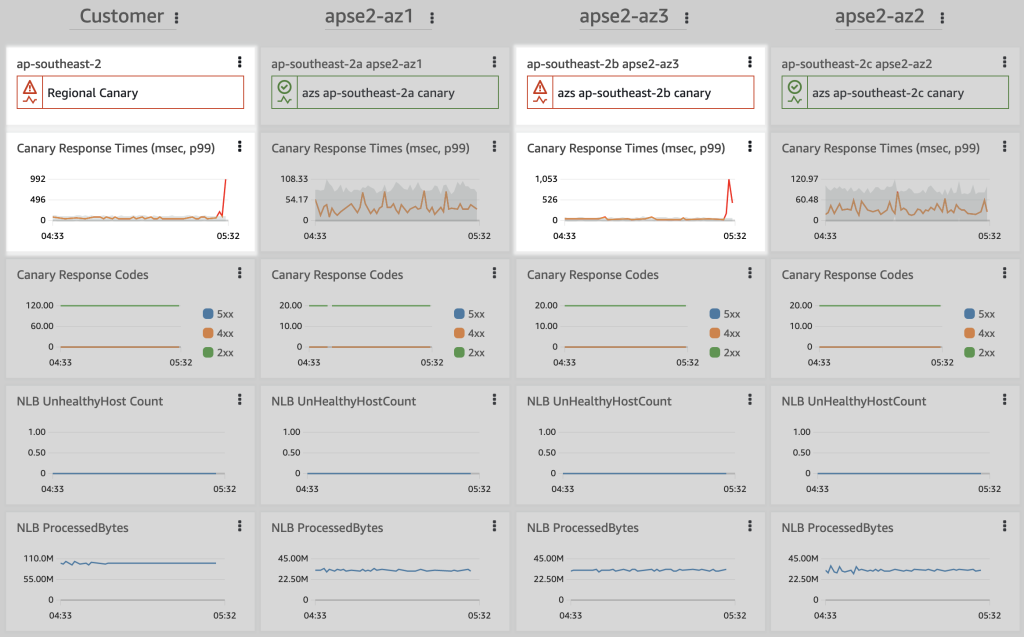This screenshot has width=1024, height=637.
Task: Open the three-dot menu on apse2-az3 Canary Response Codes widget
Action: coord(749,273)
